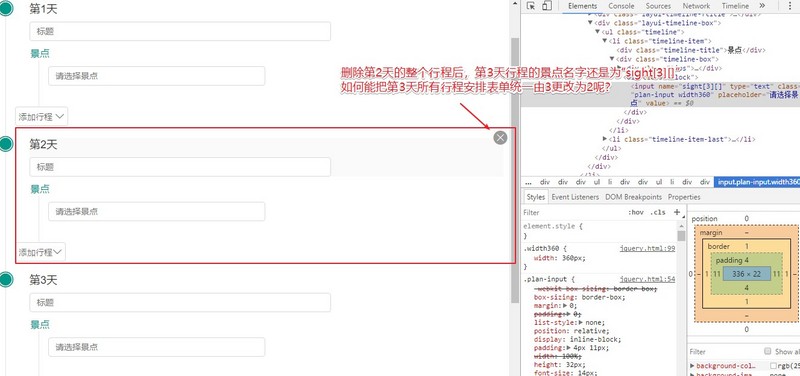
Task: Click the display: inline-block declaration
Action: 577,339
